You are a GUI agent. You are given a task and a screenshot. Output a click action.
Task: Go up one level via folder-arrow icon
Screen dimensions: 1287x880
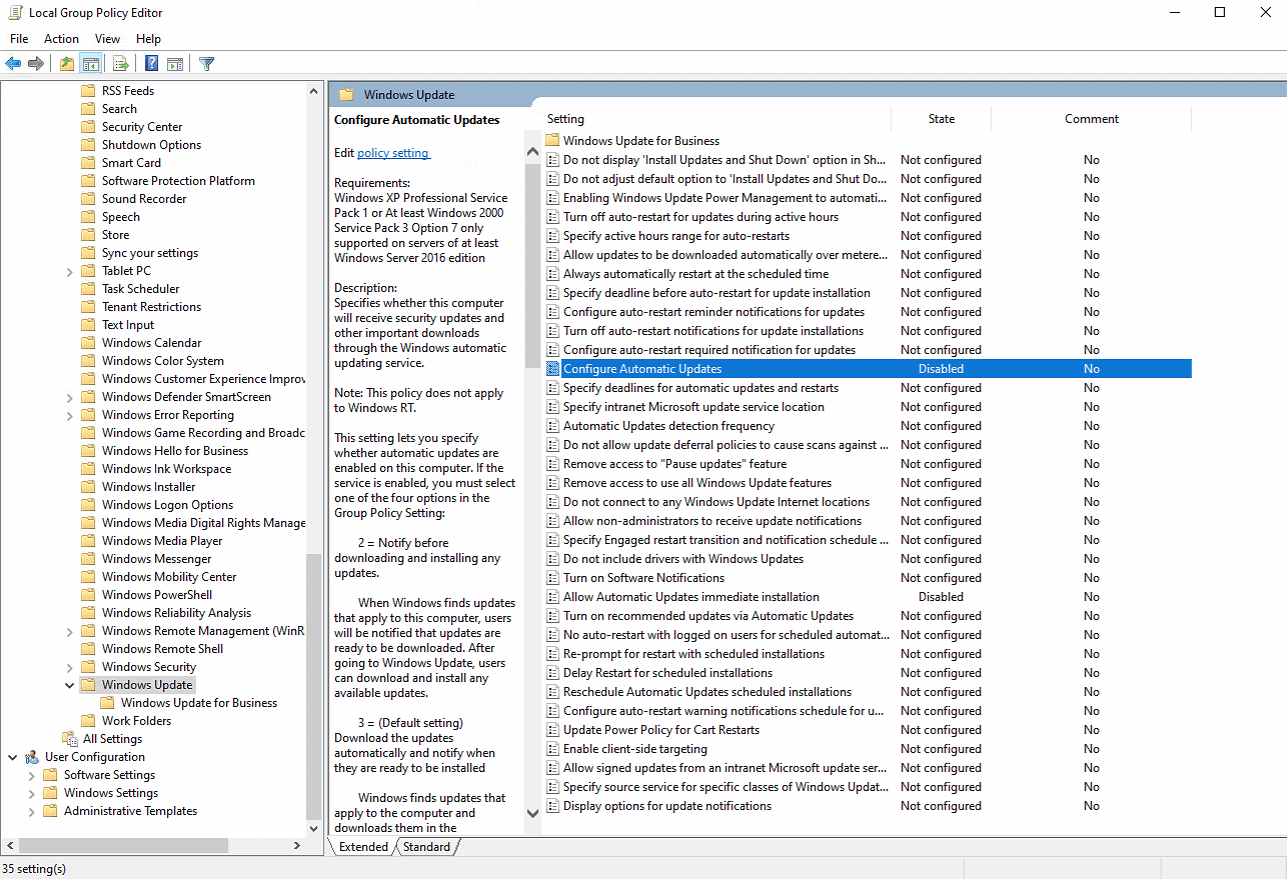tap(67, 64)
